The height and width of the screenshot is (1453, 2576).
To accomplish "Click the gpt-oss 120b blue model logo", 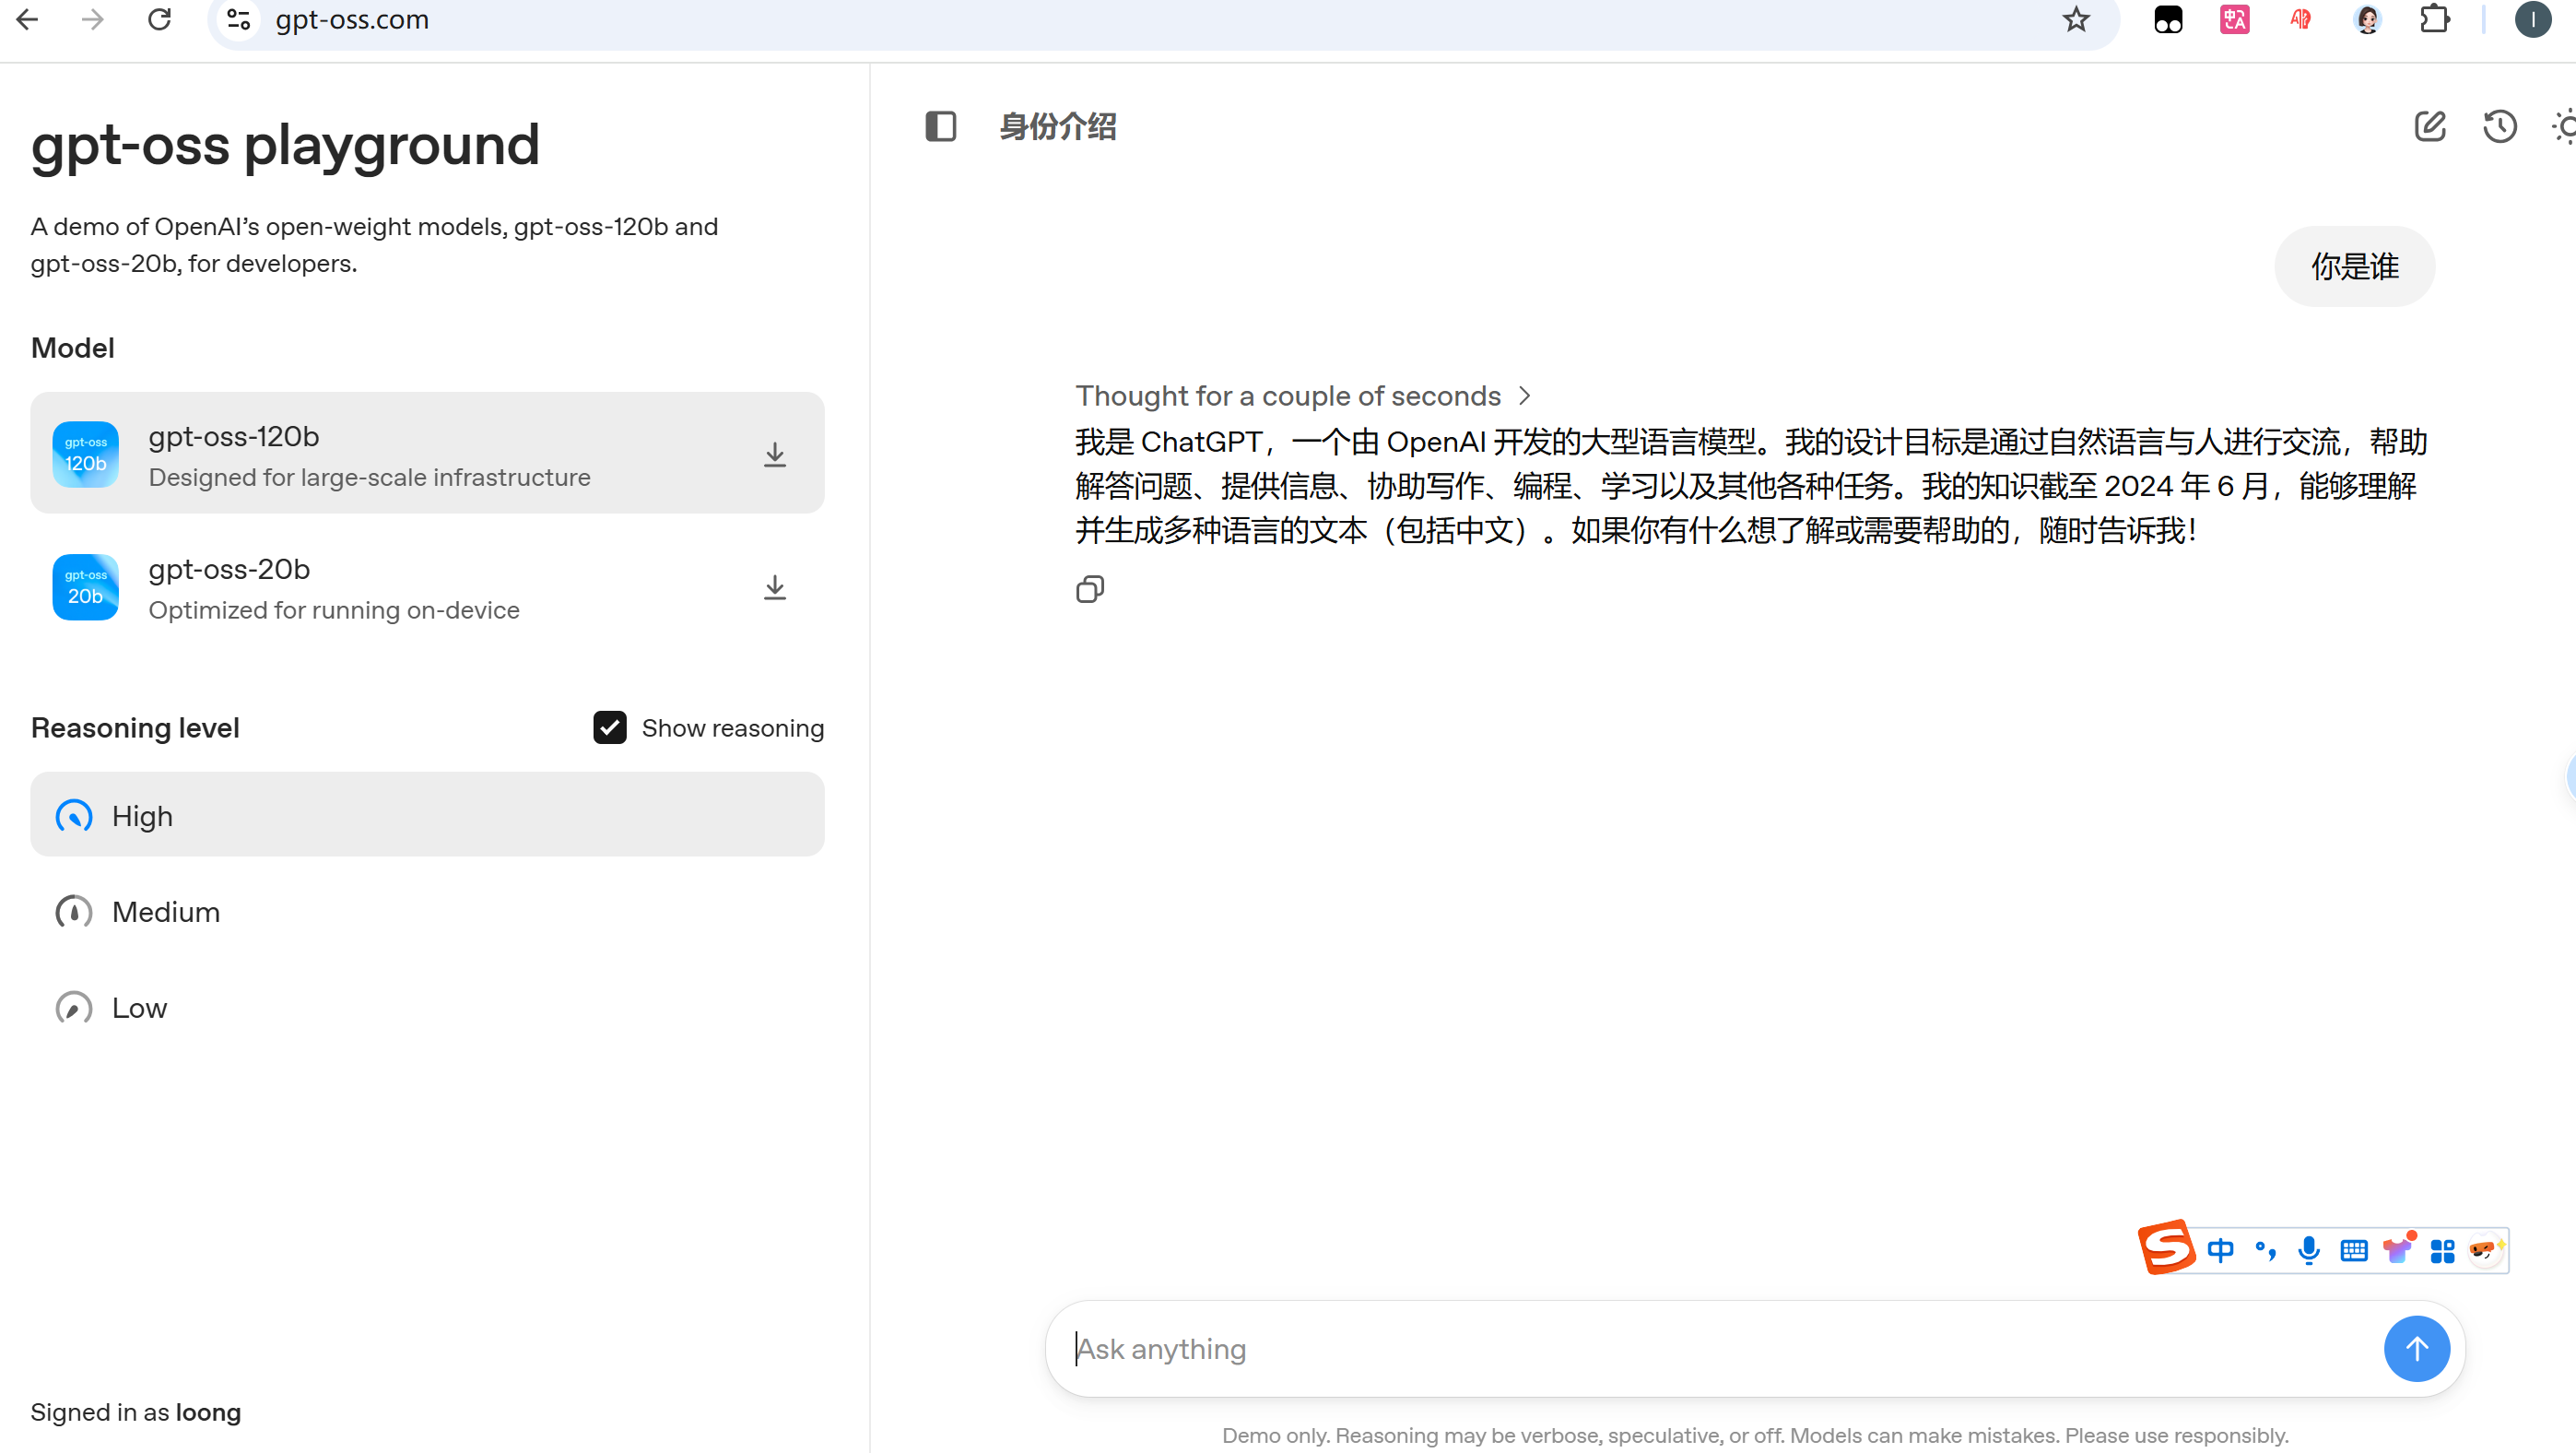I will [86, 454].
